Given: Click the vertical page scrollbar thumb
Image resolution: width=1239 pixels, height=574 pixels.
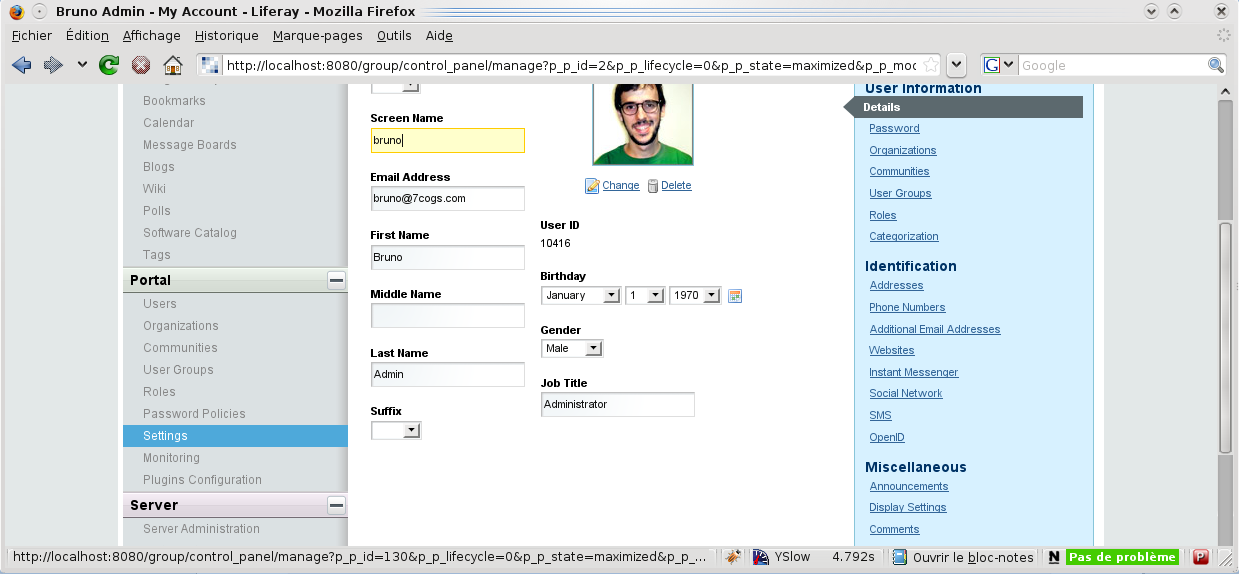Looking at the screenshot, I should point(1225,337).
